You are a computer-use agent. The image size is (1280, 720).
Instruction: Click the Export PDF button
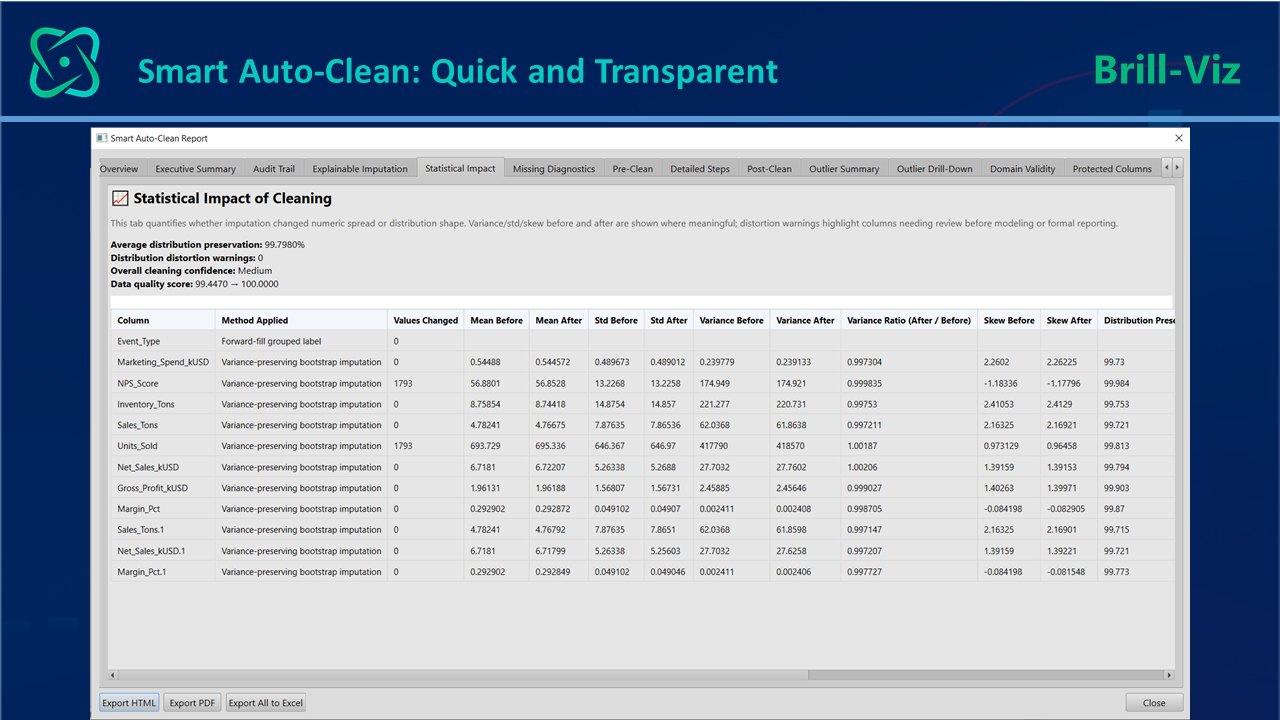coord(192,703)
